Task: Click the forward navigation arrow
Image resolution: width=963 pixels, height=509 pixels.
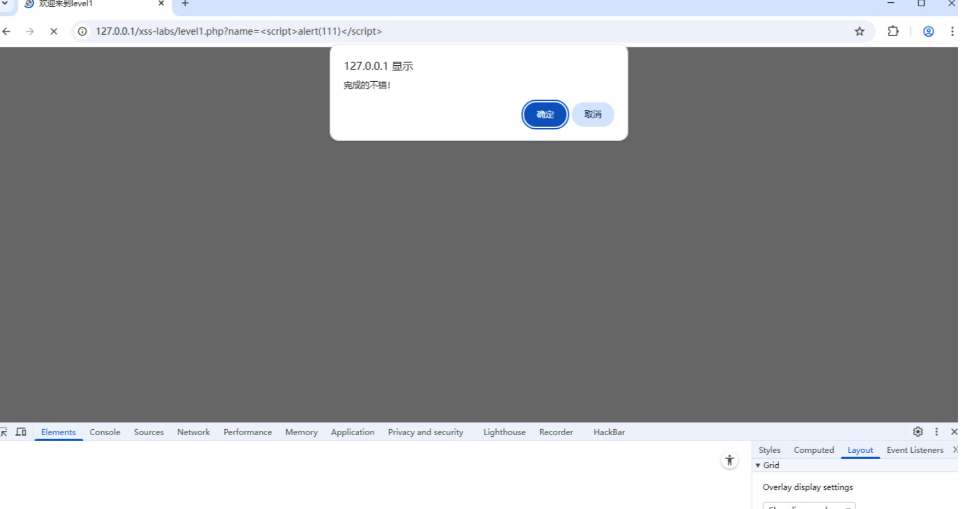Action: pyautogui.click(x=29, y=31)
